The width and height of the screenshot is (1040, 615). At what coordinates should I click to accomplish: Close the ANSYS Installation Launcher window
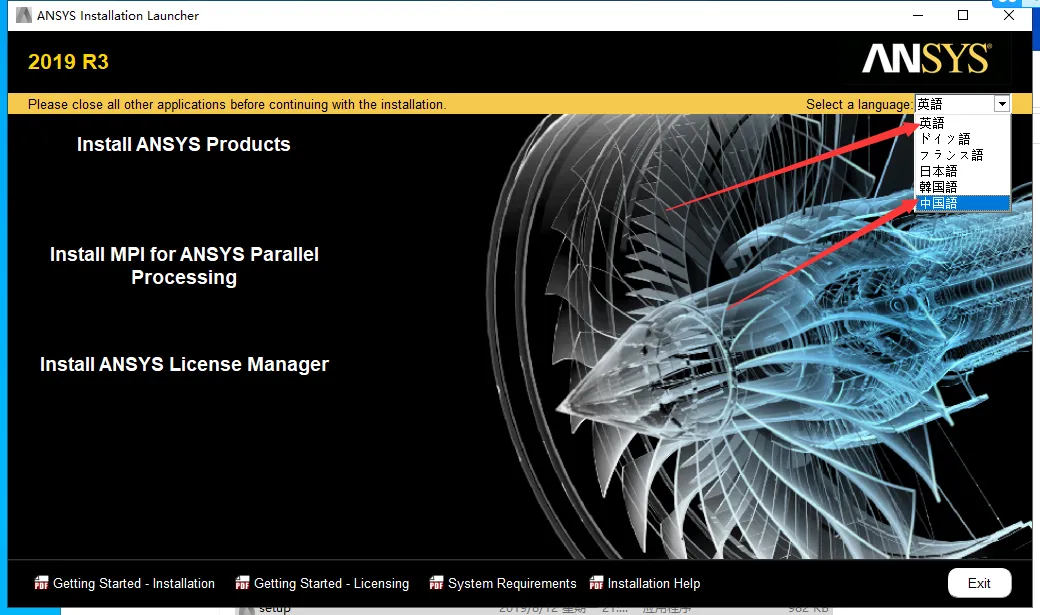tap(1009, 15)
